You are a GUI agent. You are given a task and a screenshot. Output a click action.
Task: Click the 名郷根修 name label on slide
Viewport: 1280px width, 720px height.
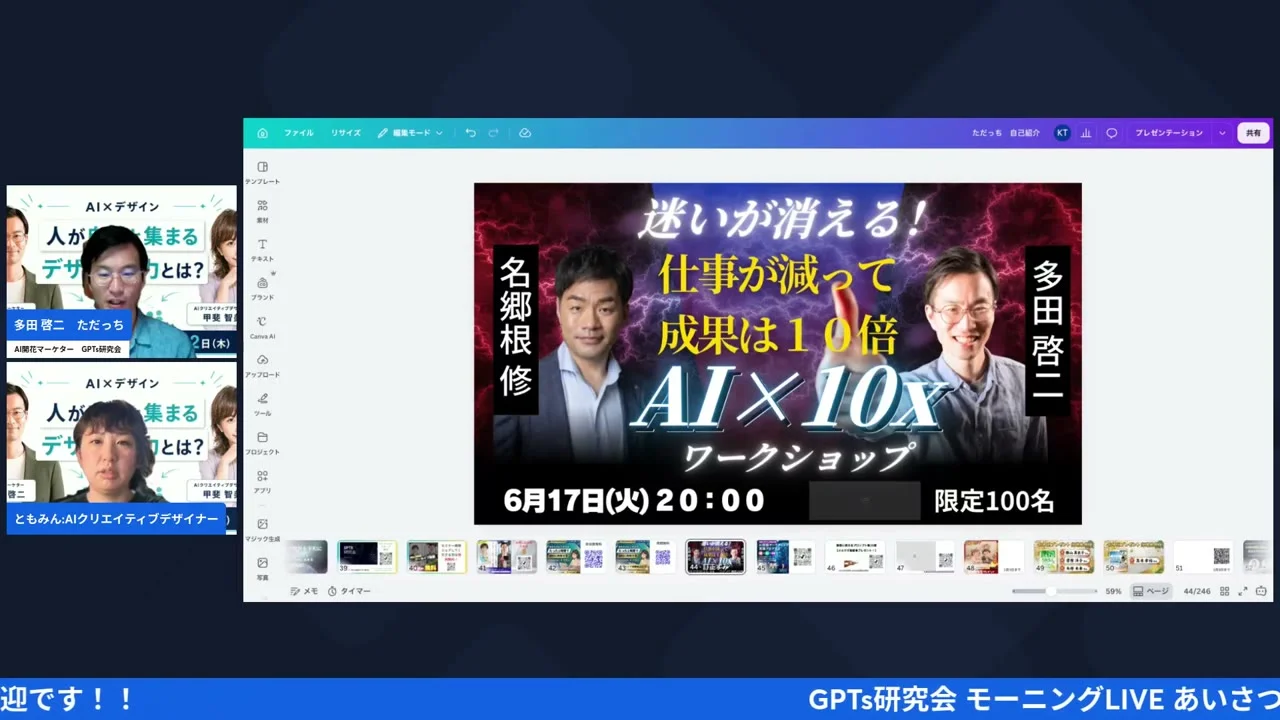point(516,329)
